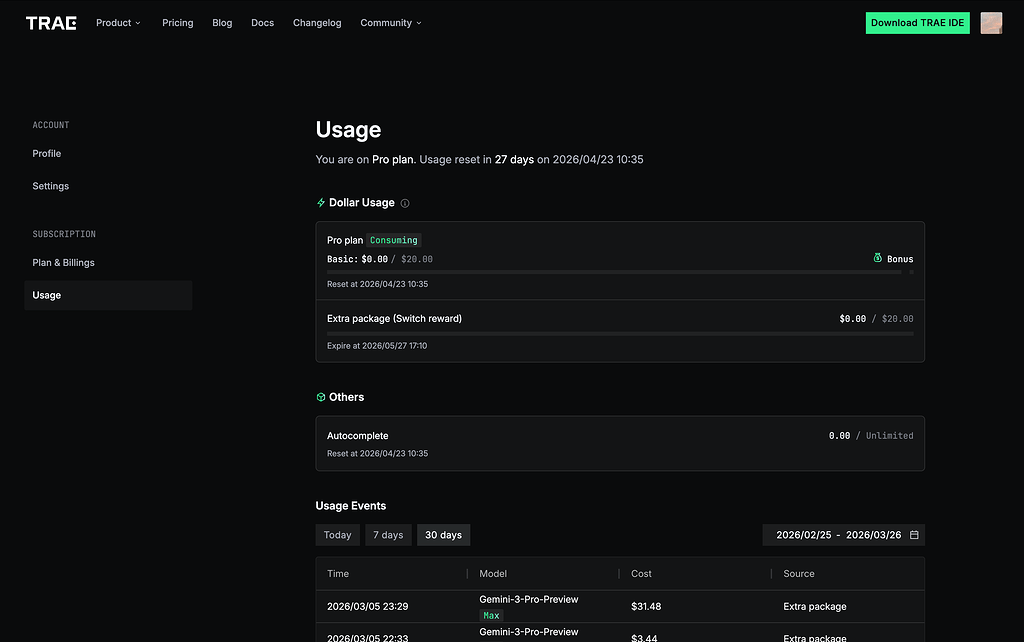The image size is (1024, 642).
Task: Open calendar icon in date range
Action: [x=914, y=535]
